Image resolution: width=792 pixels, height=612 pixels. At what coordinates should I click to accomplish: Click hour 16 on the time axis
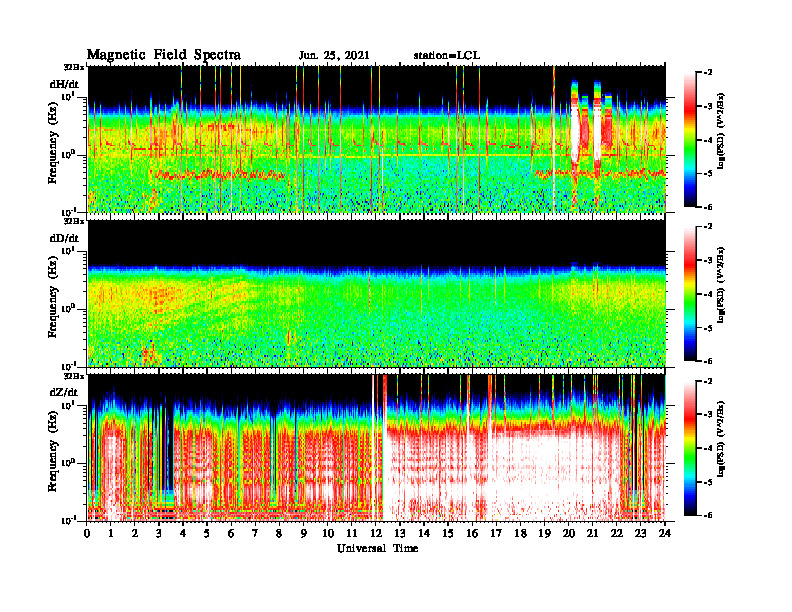(x=472, y=534)
